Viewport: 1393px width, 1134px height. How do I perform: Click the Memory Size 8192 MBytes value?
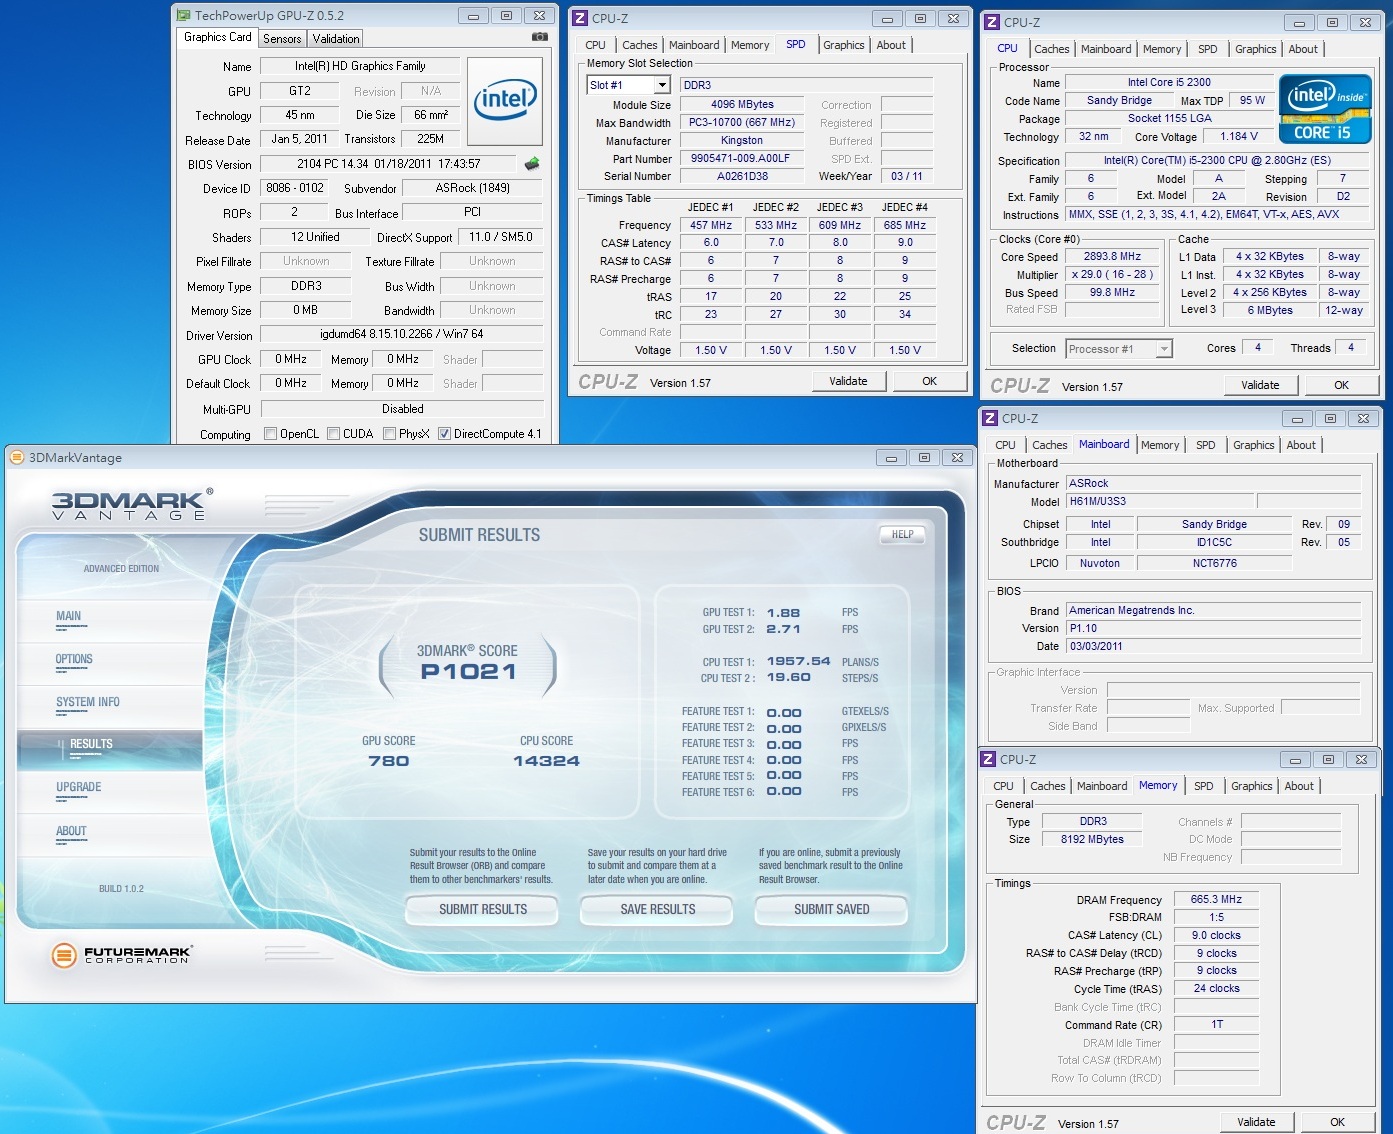(x=1092, y=839)
